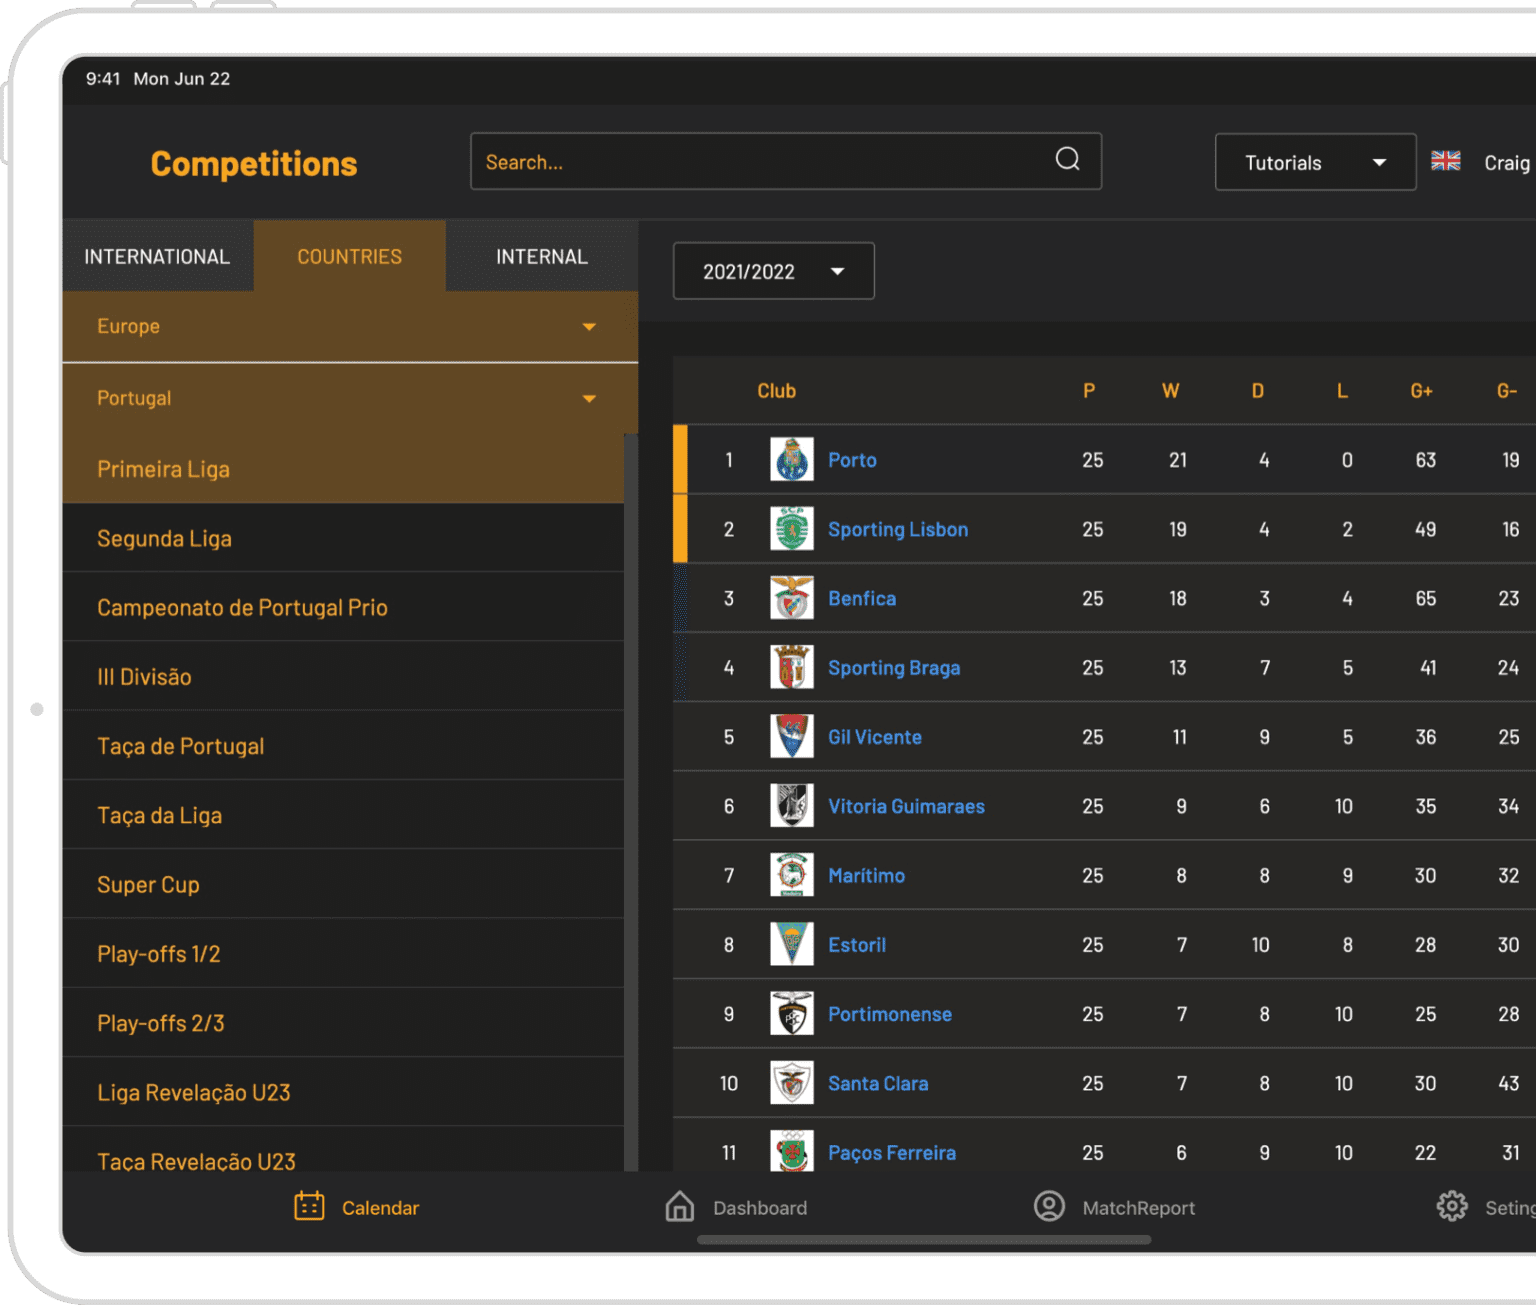The height and width of the screenshot is (1305, 1536).
Task: Click the Sporting Braga club crest
Action: tap(792, 667)
